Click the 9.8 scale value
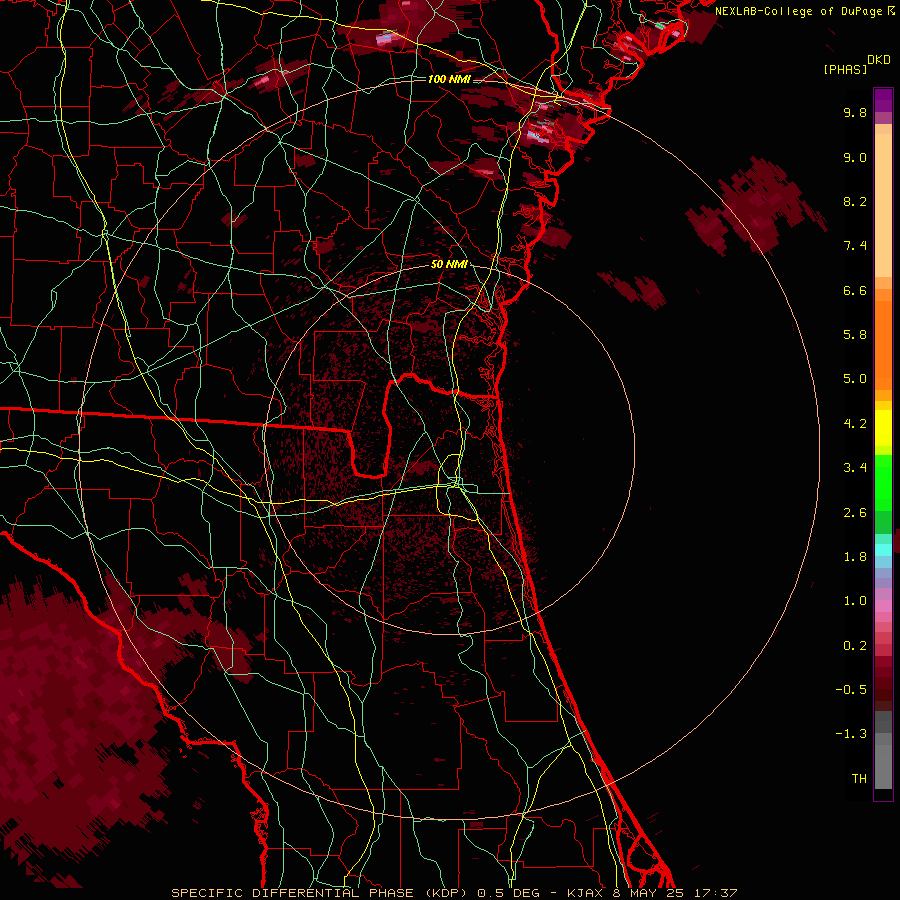Viewport: 900px width, 900px height. coord(855,112)
